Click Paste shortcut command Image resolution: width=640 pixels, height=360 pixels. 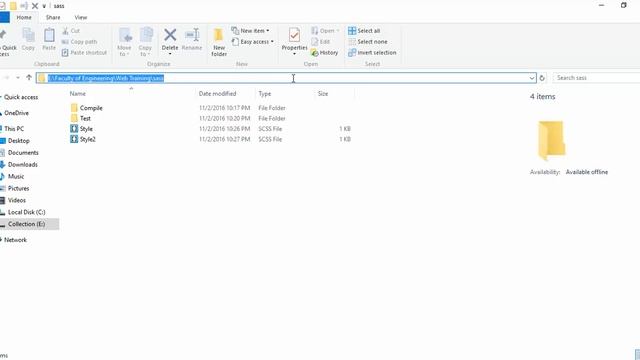coord(84,53)
